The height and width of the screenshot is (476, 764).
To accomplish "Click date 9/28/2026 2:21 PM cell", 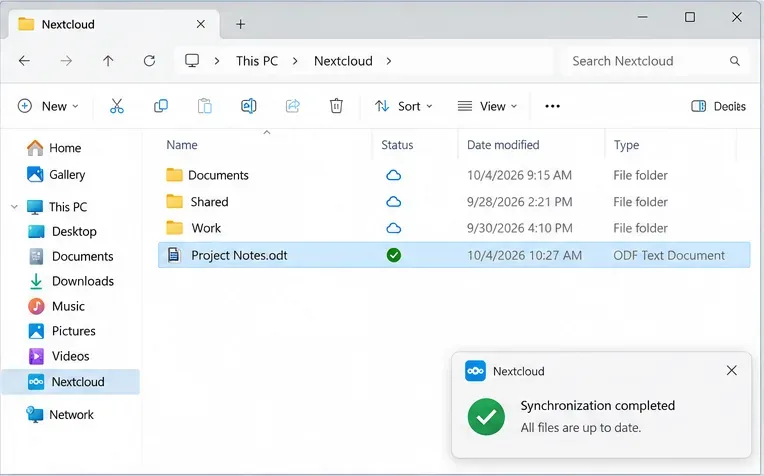I will [x=519, y=202].
